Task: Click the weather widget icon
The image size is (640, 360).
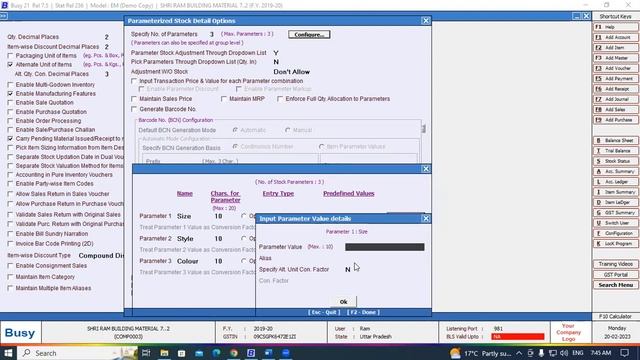Action: point(455,353)
